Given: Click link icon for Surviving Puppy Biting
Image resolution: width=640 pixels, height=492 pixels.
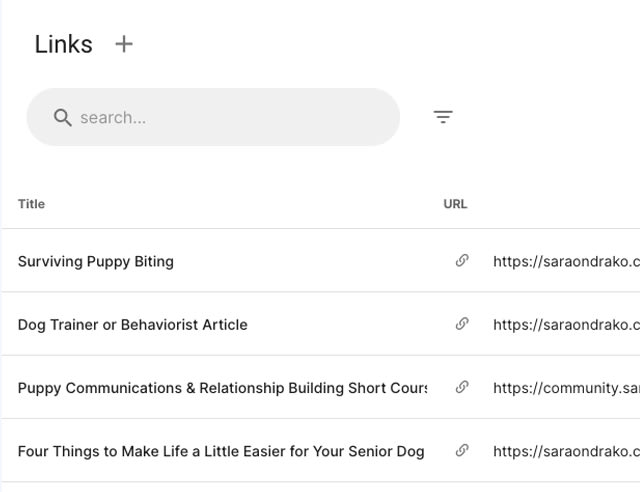Looking at the screenshot, I should [x=462, y=260].
